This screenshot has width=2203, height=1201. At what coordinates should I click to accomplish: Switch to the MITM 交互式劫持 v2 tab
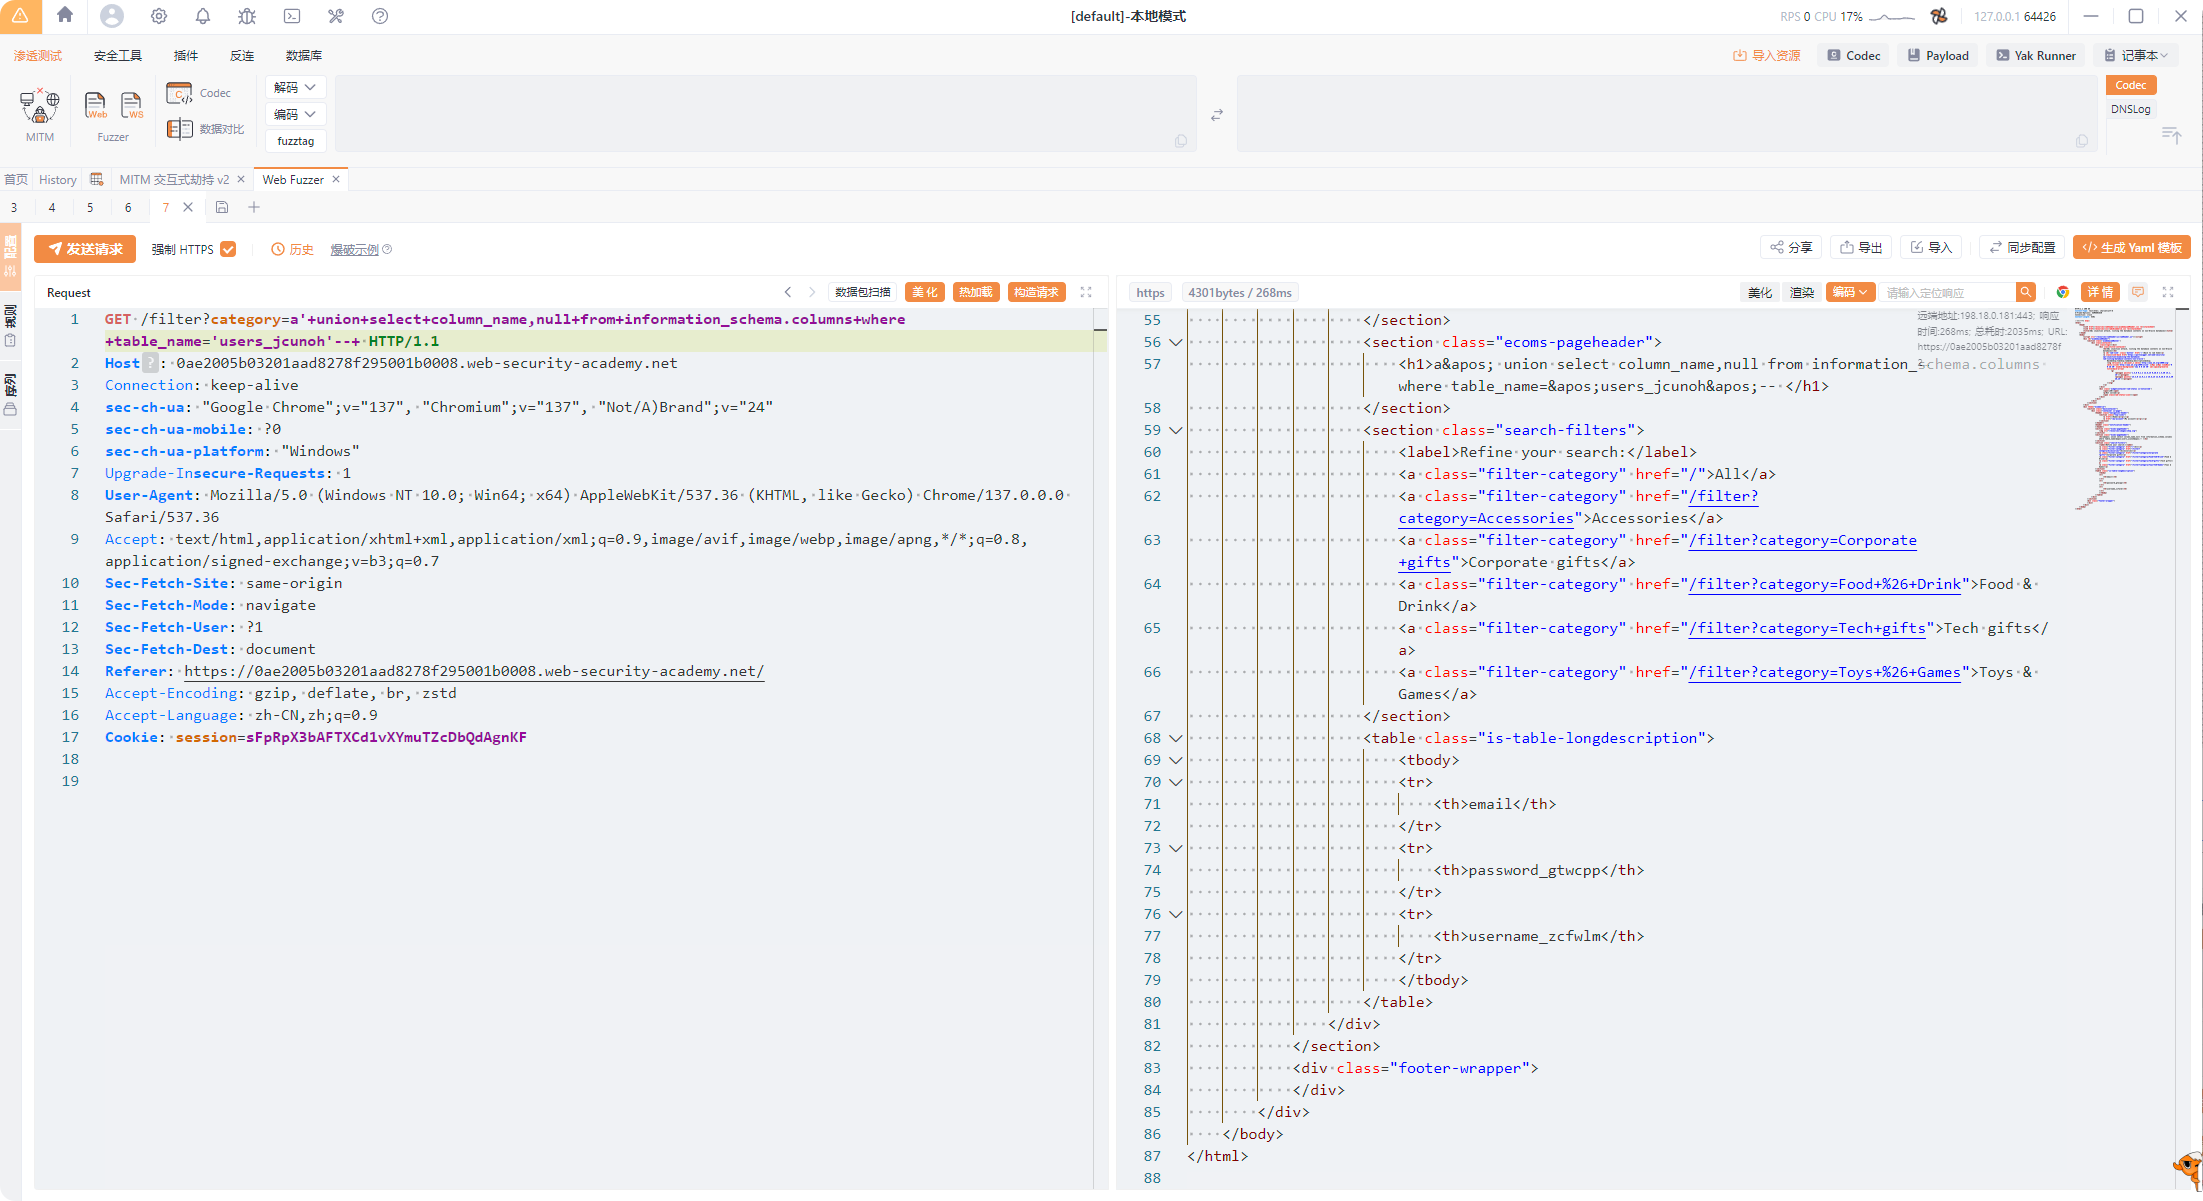[x=174, y=179]
